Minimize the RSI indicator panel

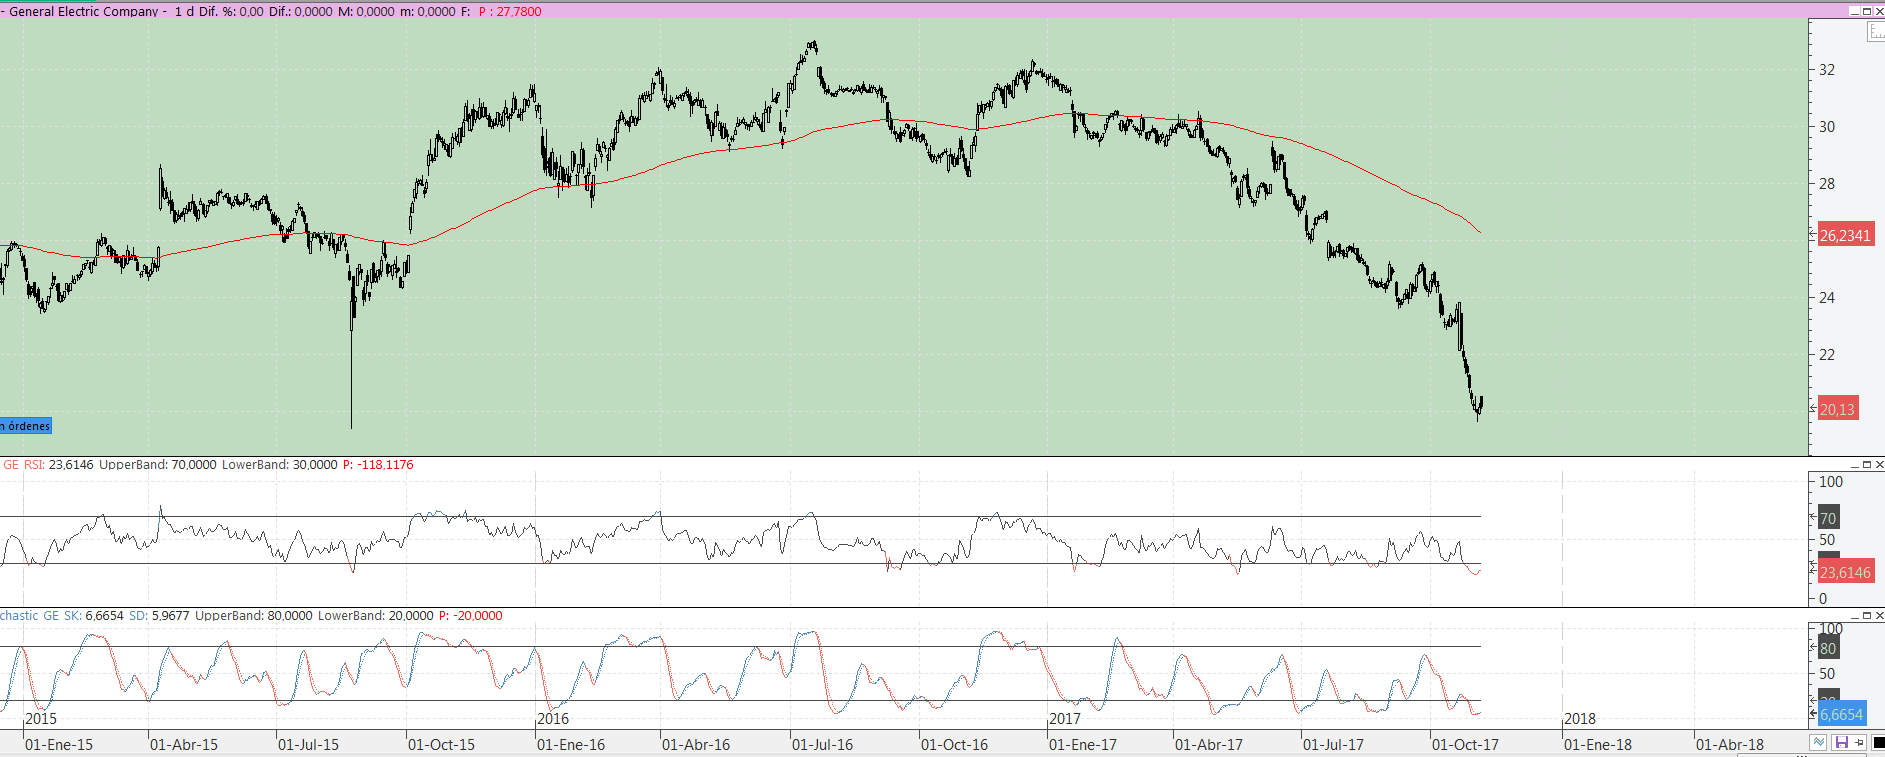(x=1855, y=465)
